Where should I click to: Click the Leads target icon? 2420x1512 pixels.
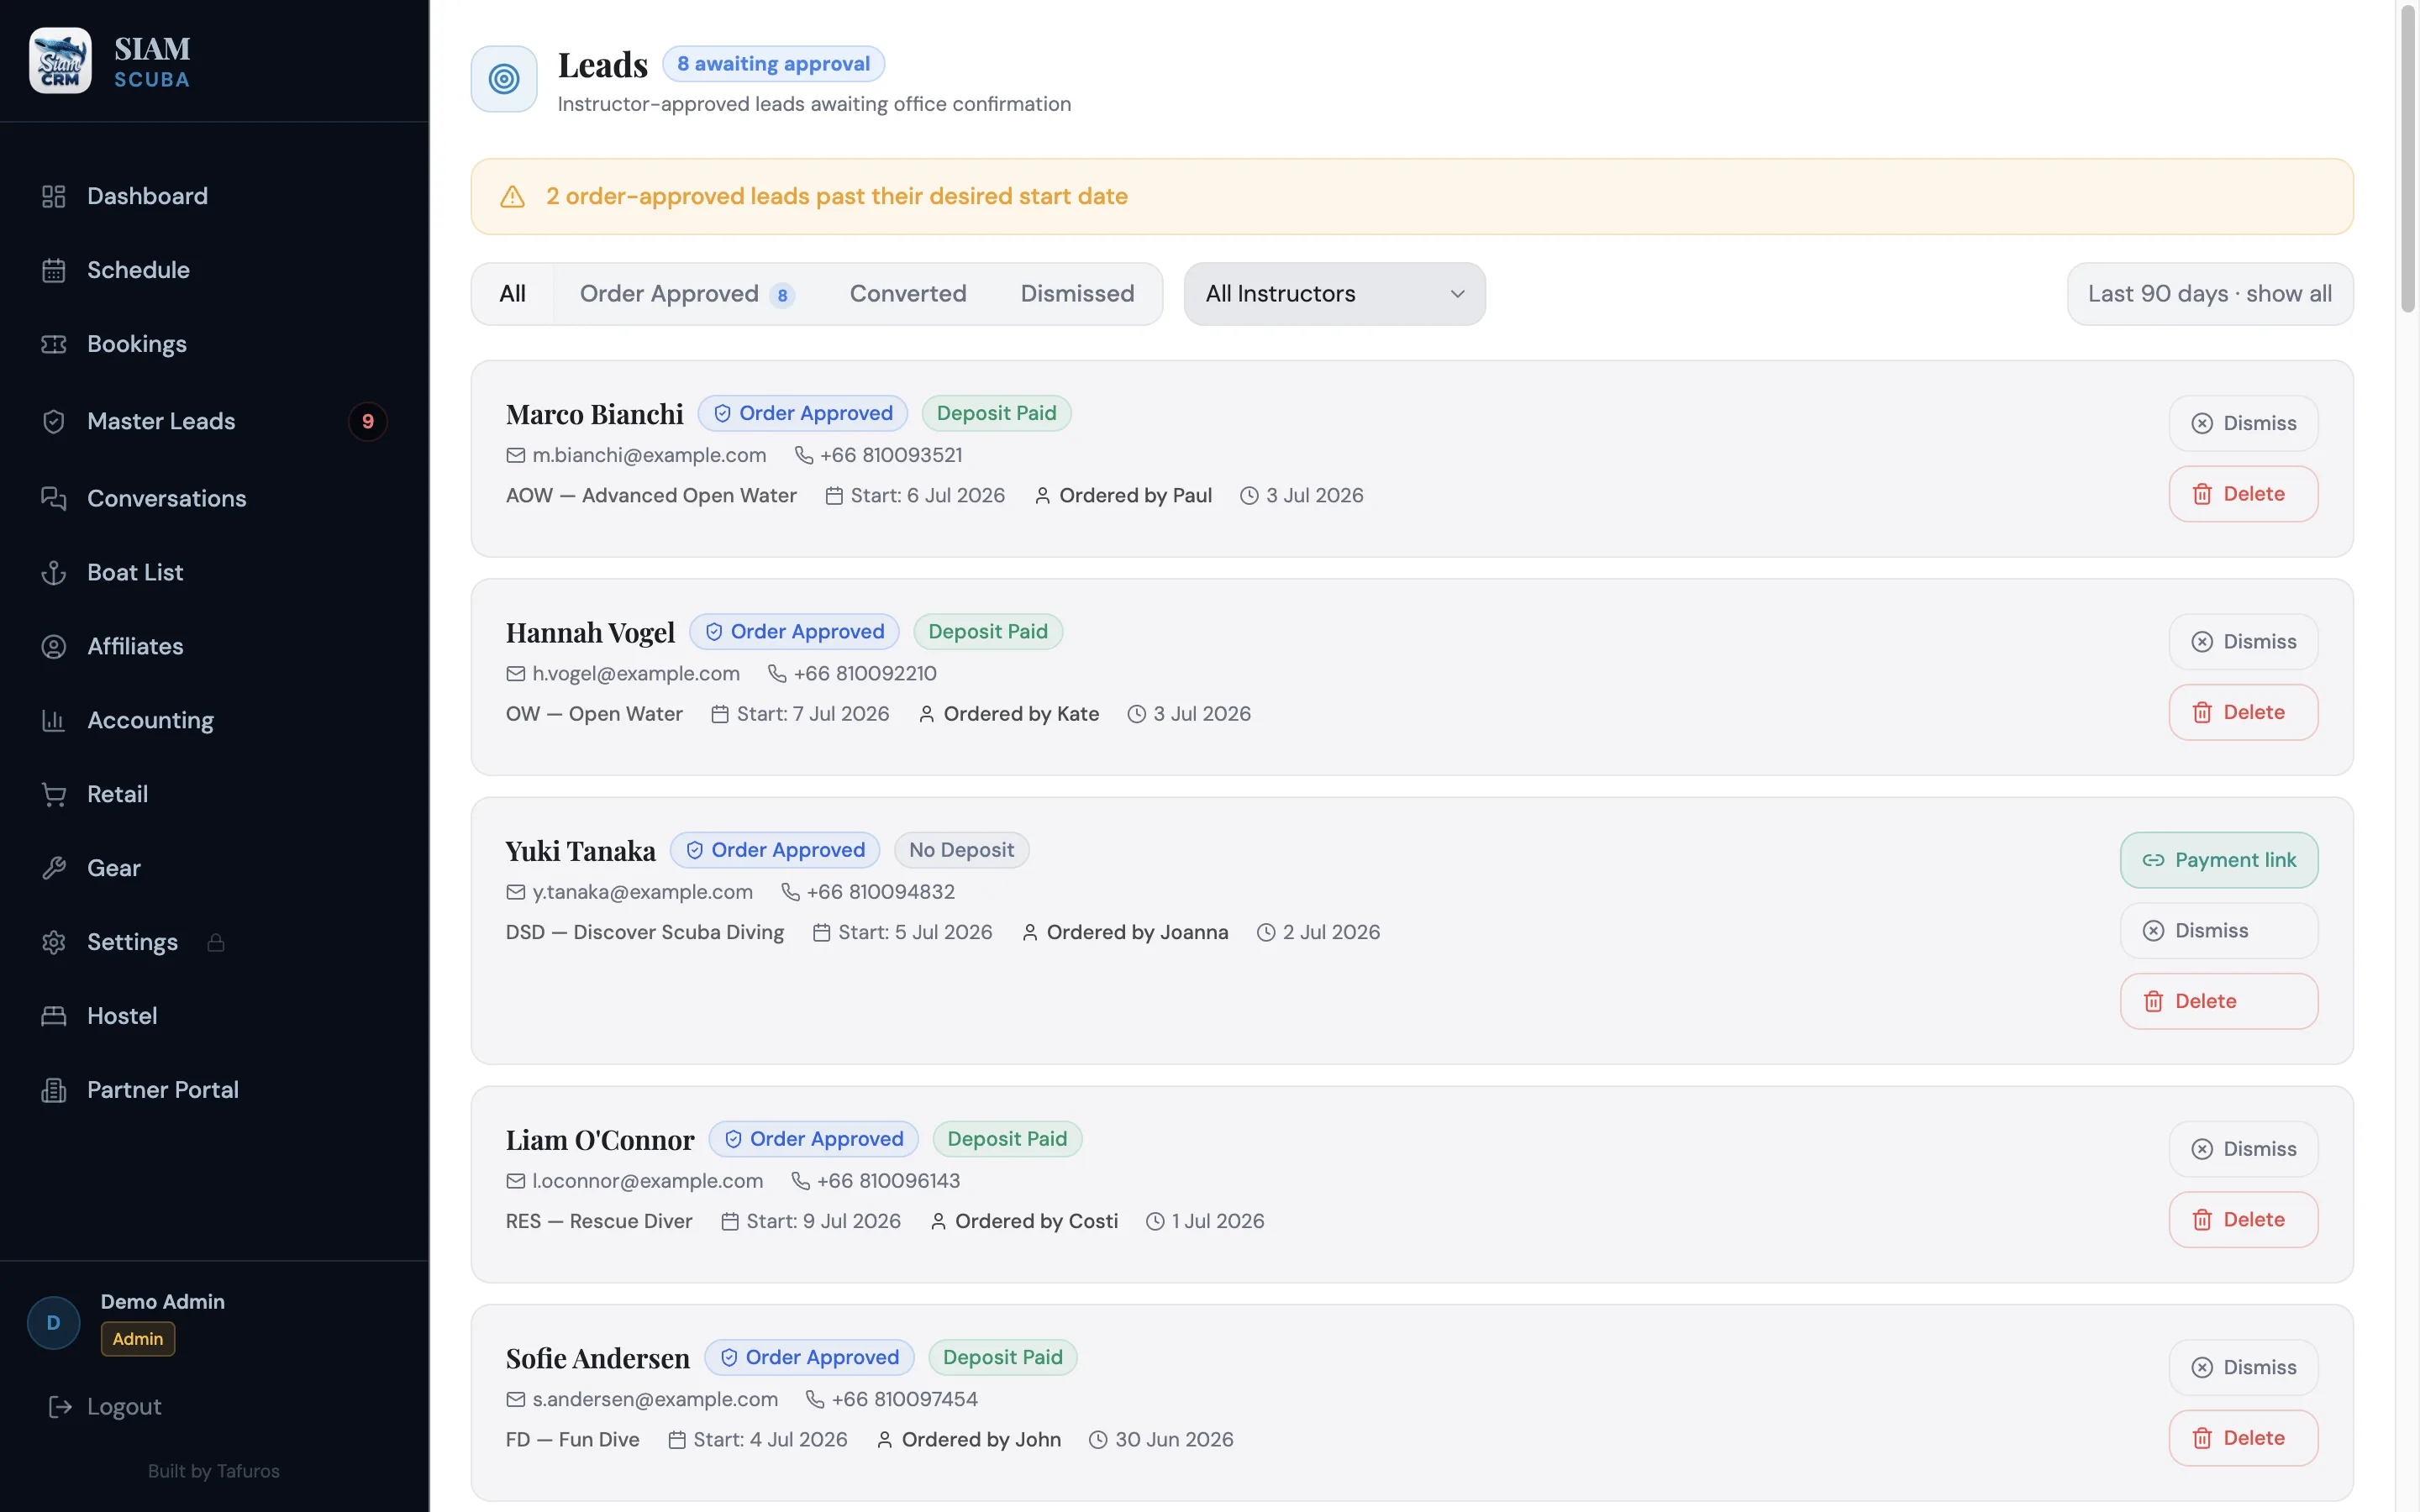(504, 79)
